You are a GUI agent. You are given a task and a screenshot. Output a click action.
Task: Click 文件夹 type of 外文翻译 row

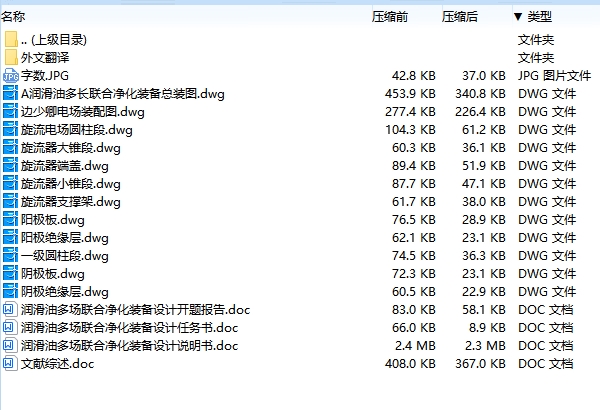536,57
